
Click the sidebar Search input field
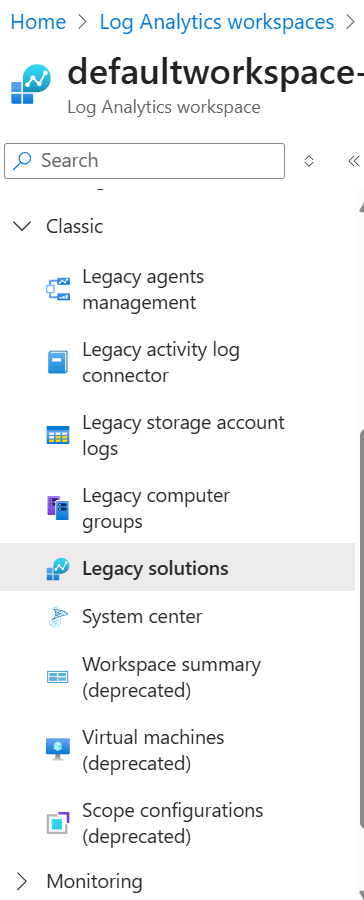click(x=144, y=161)
